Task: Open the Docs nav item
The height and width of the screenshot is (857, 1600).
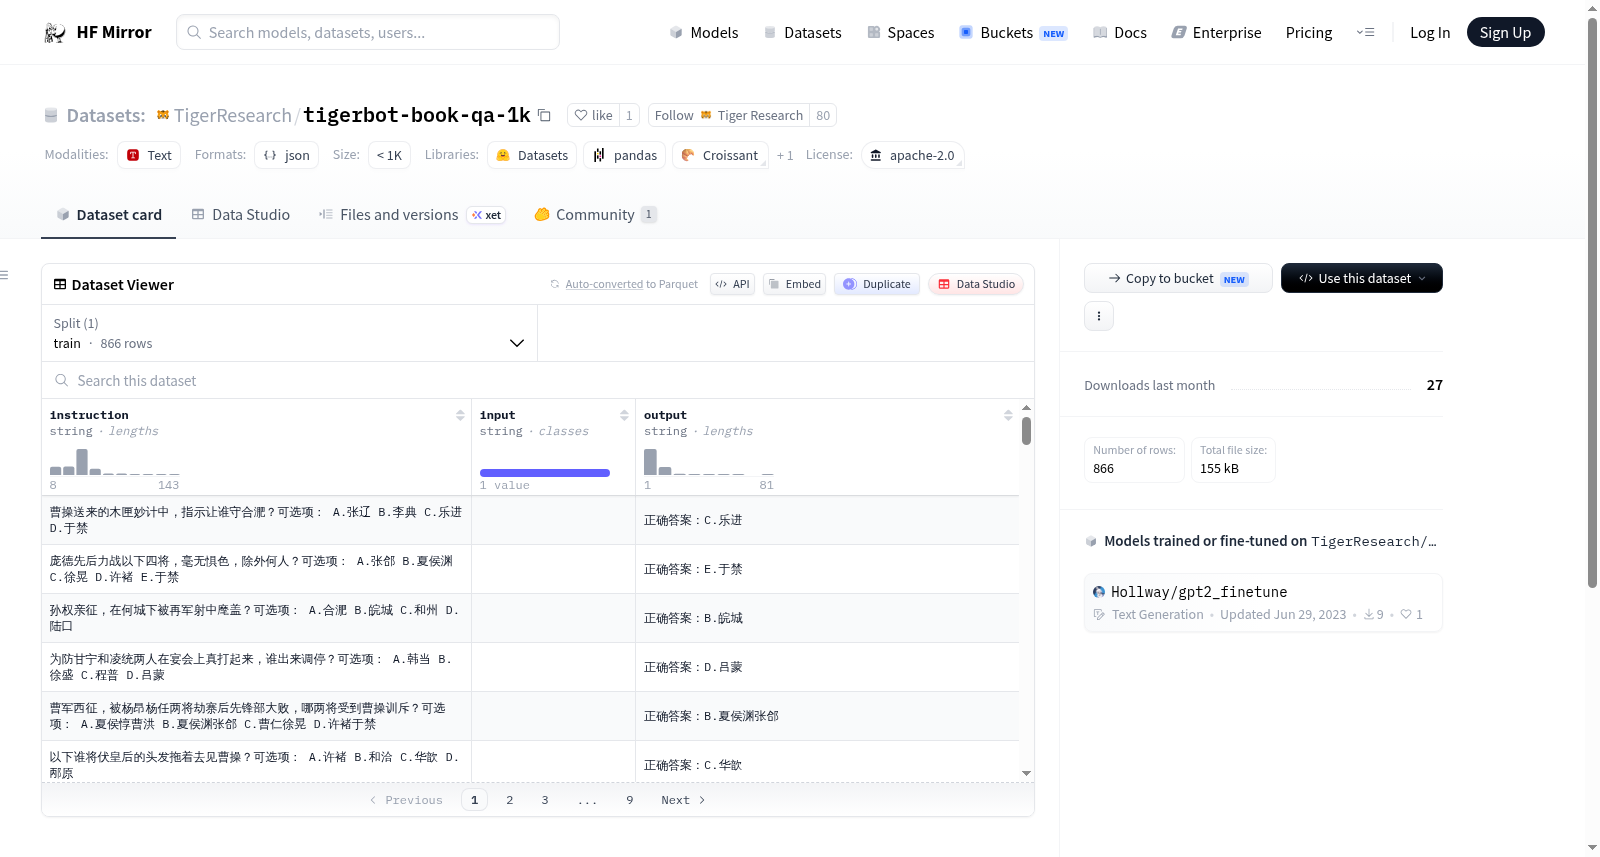Action: 1119,33
